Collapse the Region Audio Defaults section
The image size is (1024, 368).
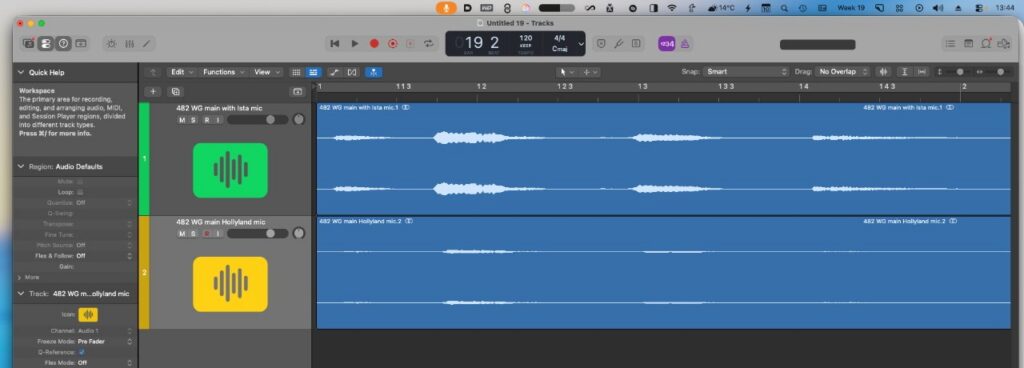pyautogui.click(x=21, y=166)
